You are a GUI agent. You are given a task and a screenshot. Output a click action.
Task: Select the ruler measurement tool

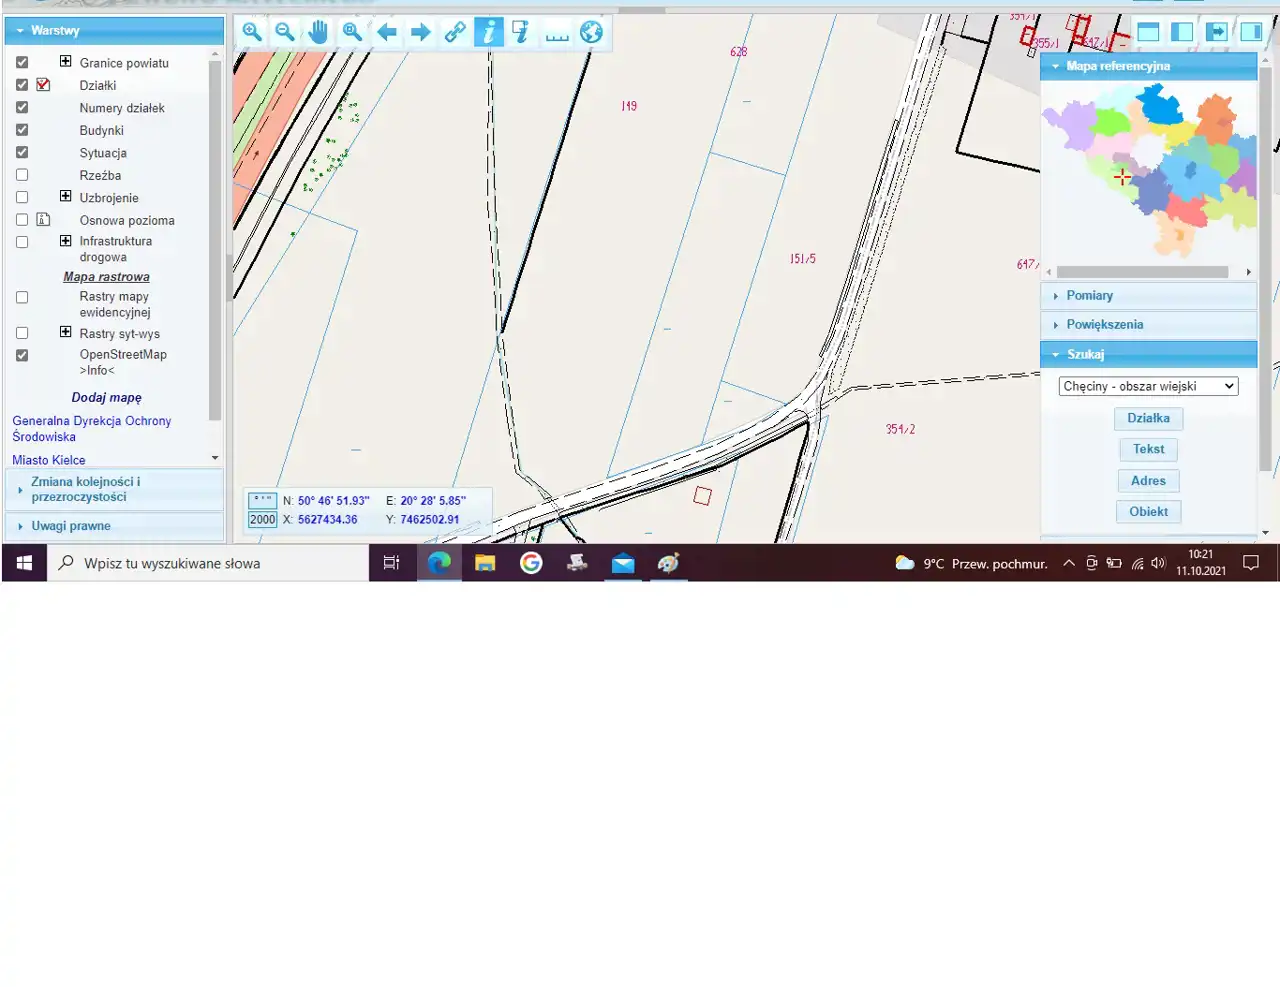[557, 32]
